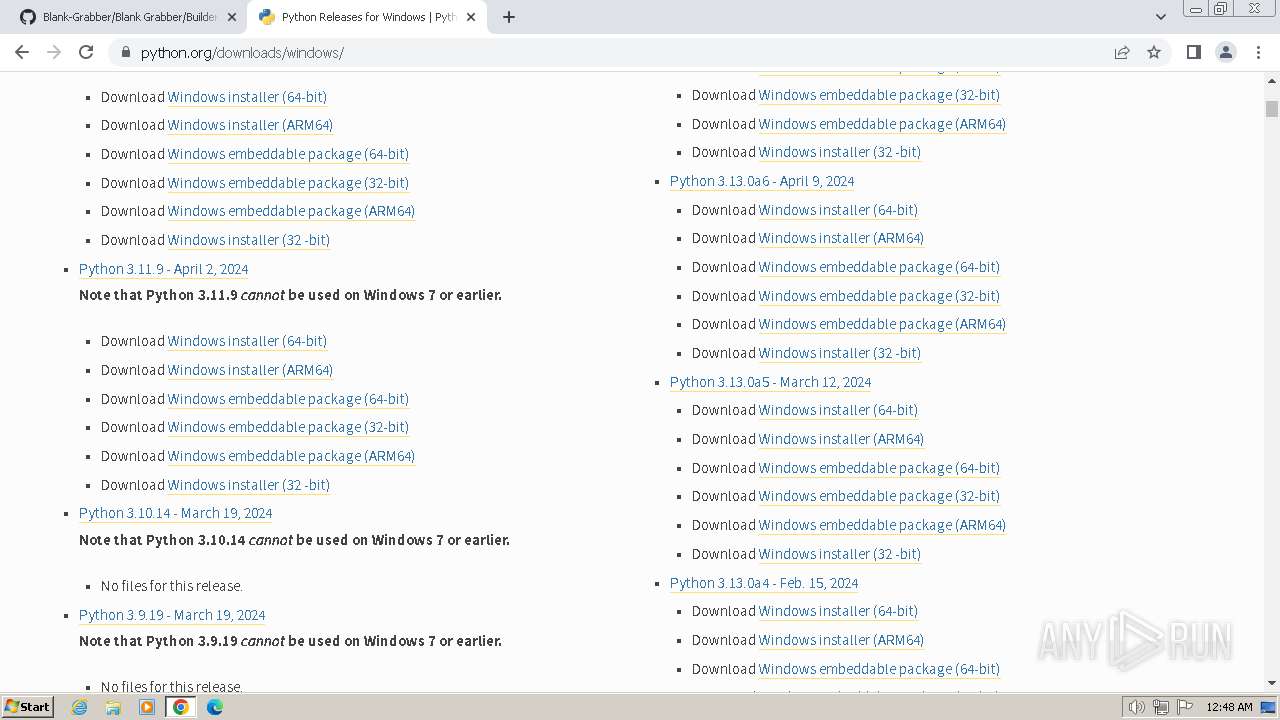Viewport: 1280px width, 720px height.
Task: Download Windows installer (32-bit) for Python 3.11.9
Action: pos(249,485)
